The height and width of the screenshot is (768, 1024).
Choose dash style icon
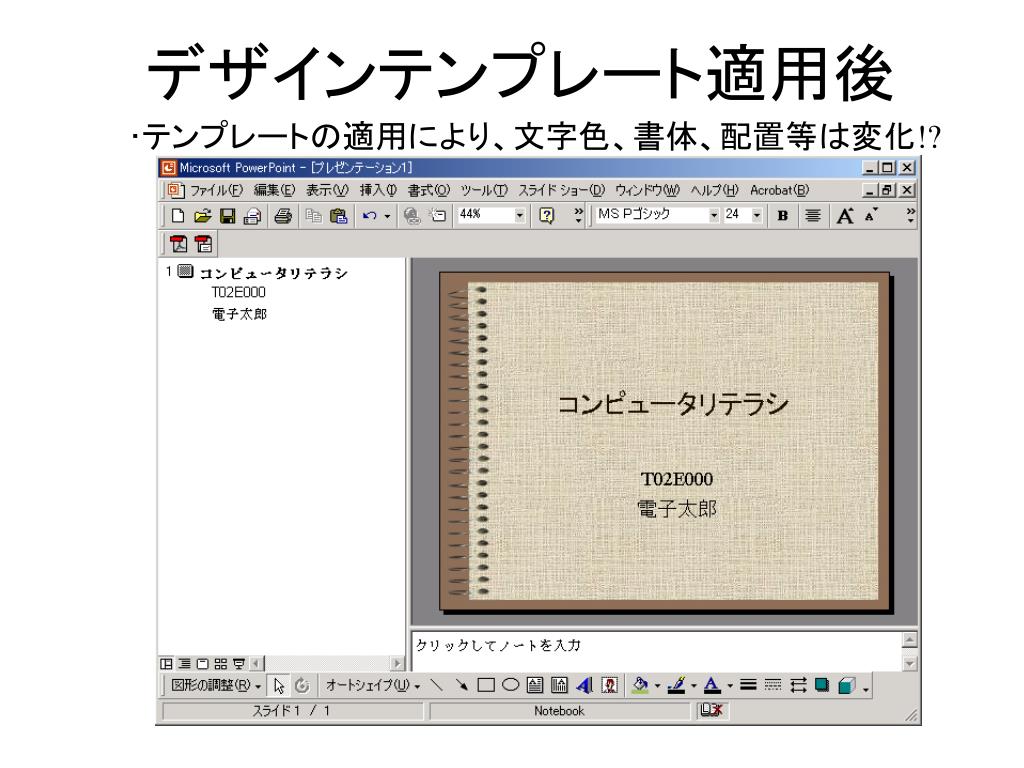tap(773, 684)
